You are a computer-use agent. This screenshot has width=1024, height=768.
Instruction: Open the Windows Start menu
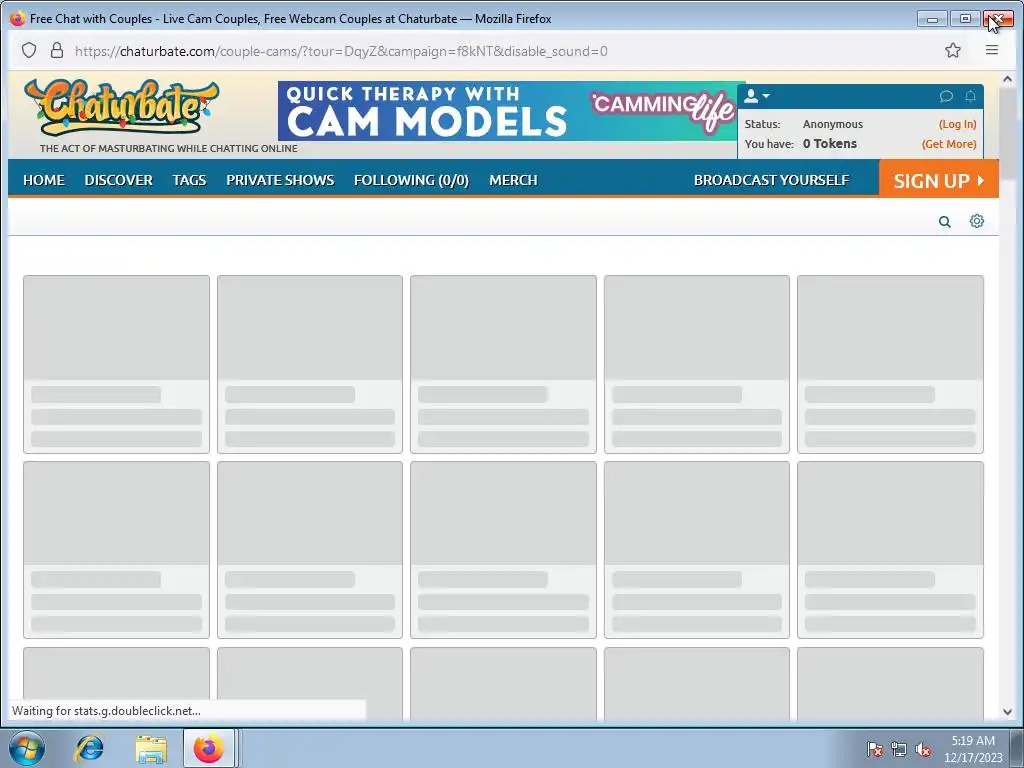point(26,748)
